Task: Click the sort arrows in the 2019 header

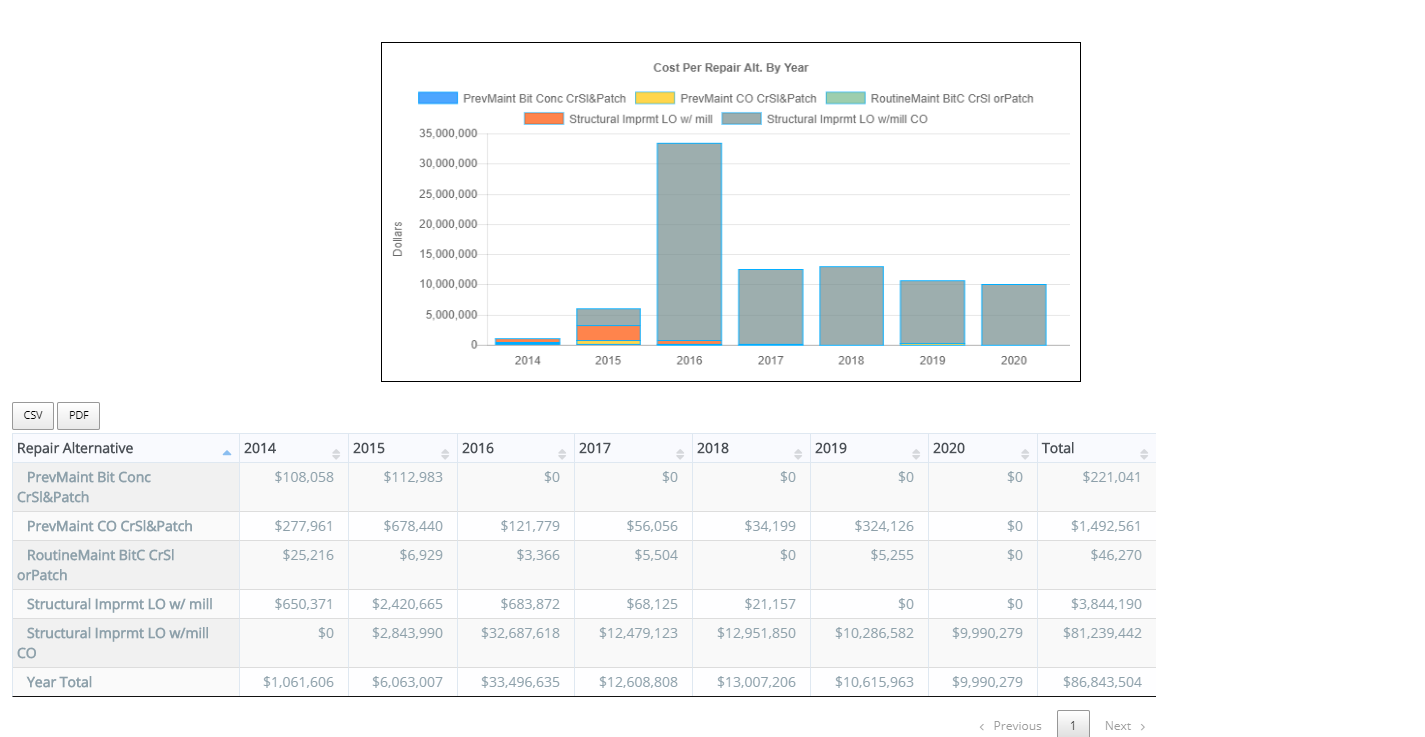Action: point(916,454)
